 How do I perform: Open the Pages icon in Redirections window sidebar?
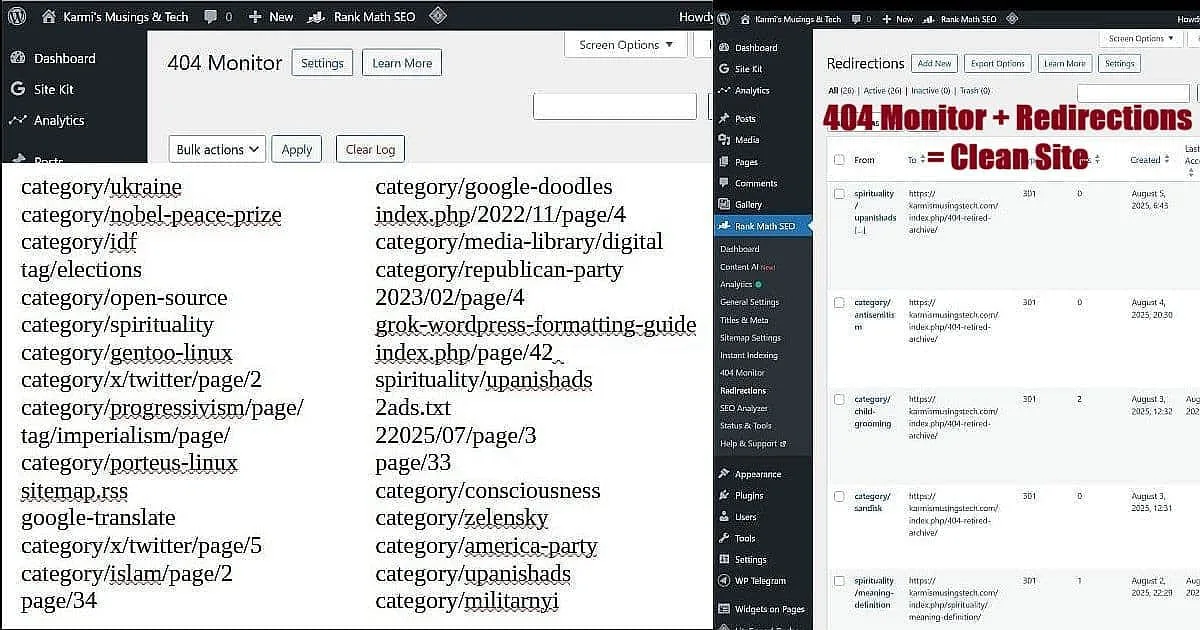[724, 161]
